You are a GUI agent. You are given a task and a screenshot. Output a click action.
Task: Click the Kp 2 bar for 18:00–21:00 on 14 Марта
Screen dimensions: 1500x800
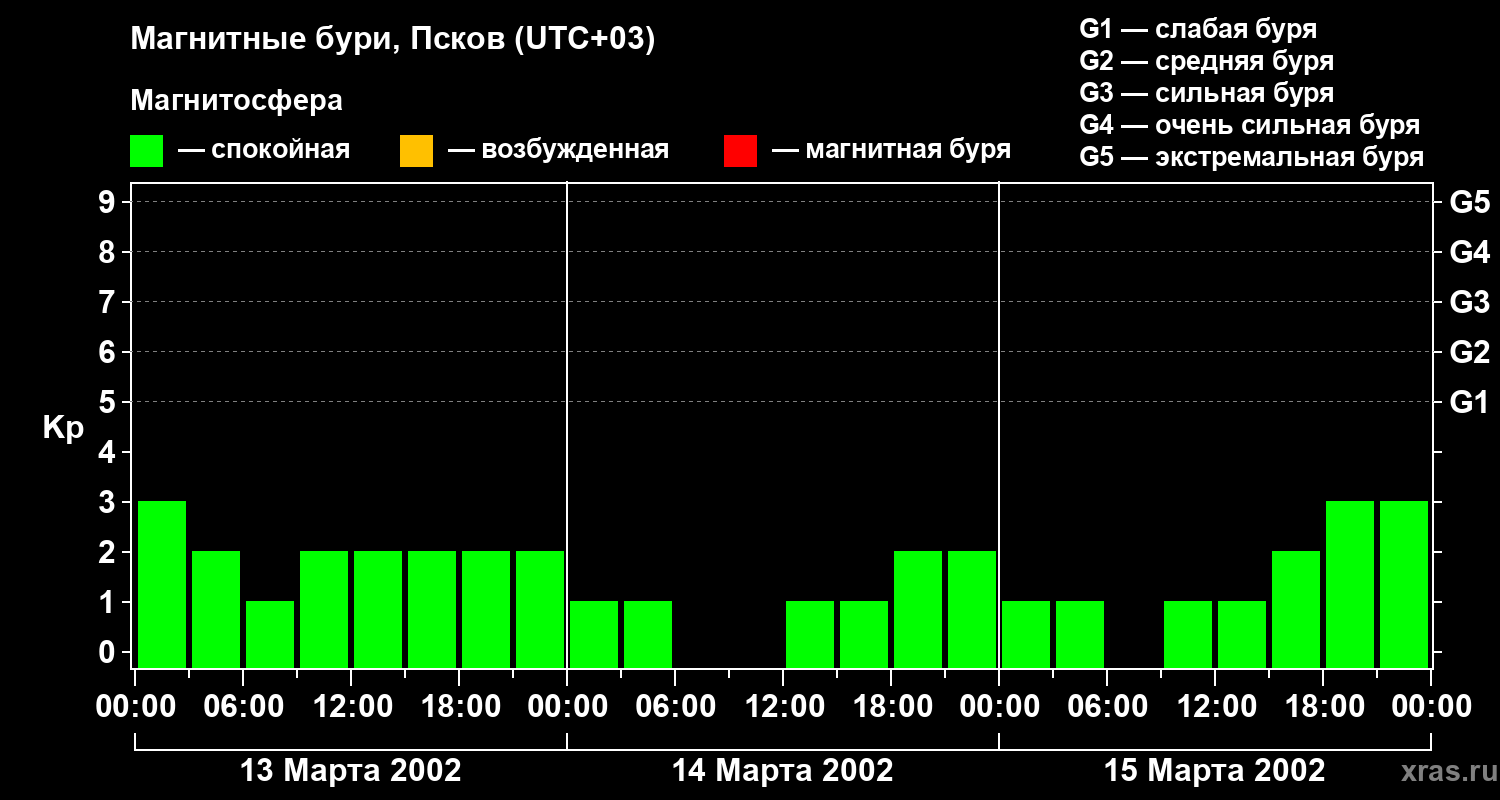[918, 609]
